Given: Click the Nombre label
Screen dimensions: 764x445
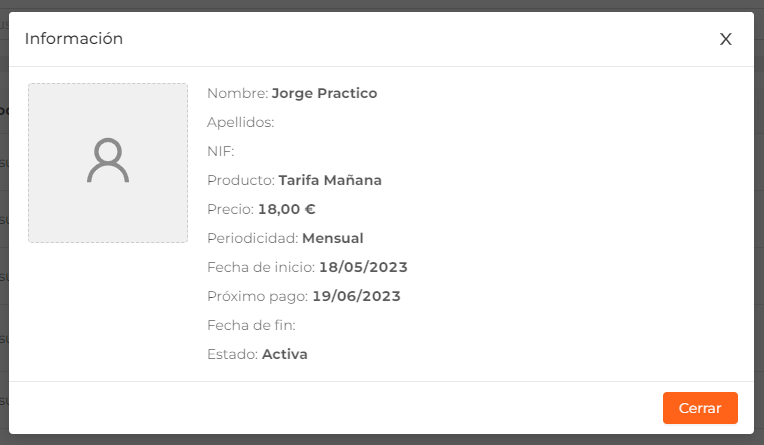Looking at the screenshot, I should [238, 93].
